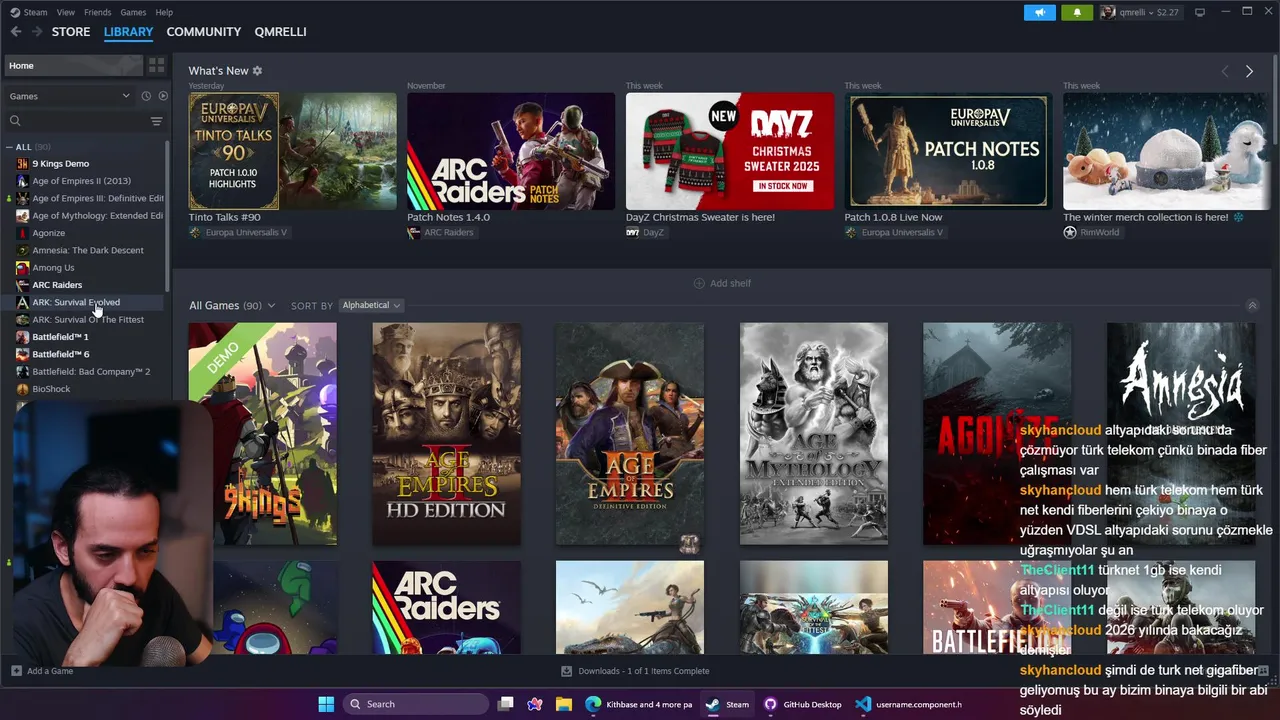
Task: Open 9 Kings demo cover in grid
Action: pyautogui.click(x=263, y=434)
